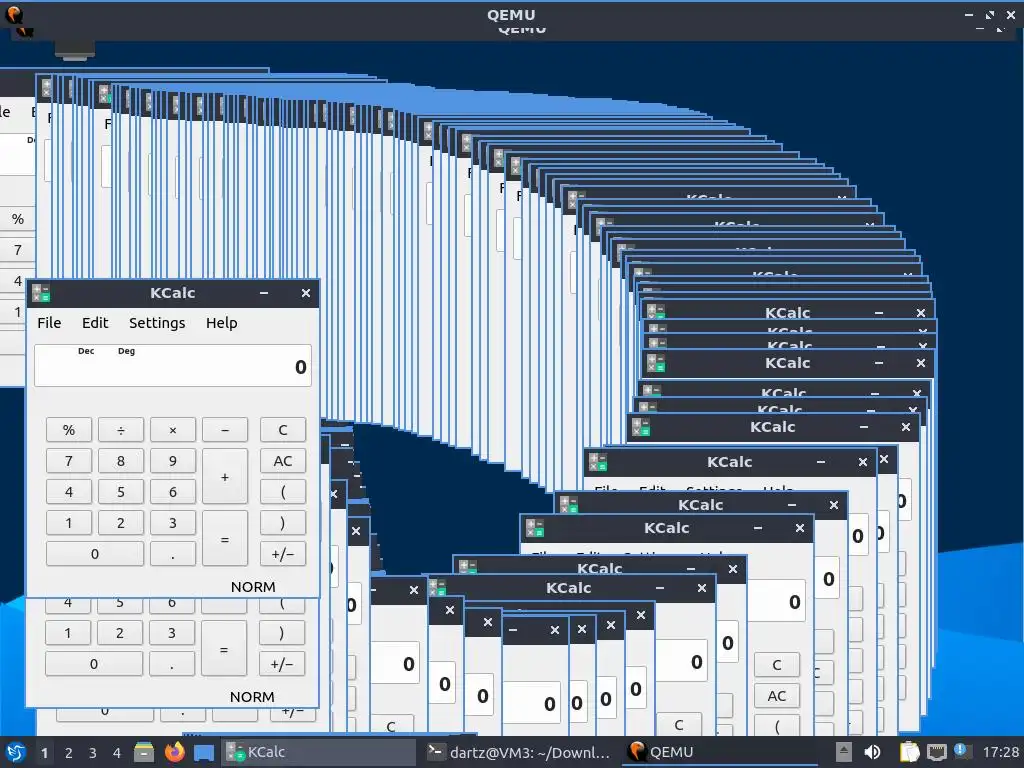Click the minus button in front KCalc
1024x768 pixels.
[x=225, y=430]
